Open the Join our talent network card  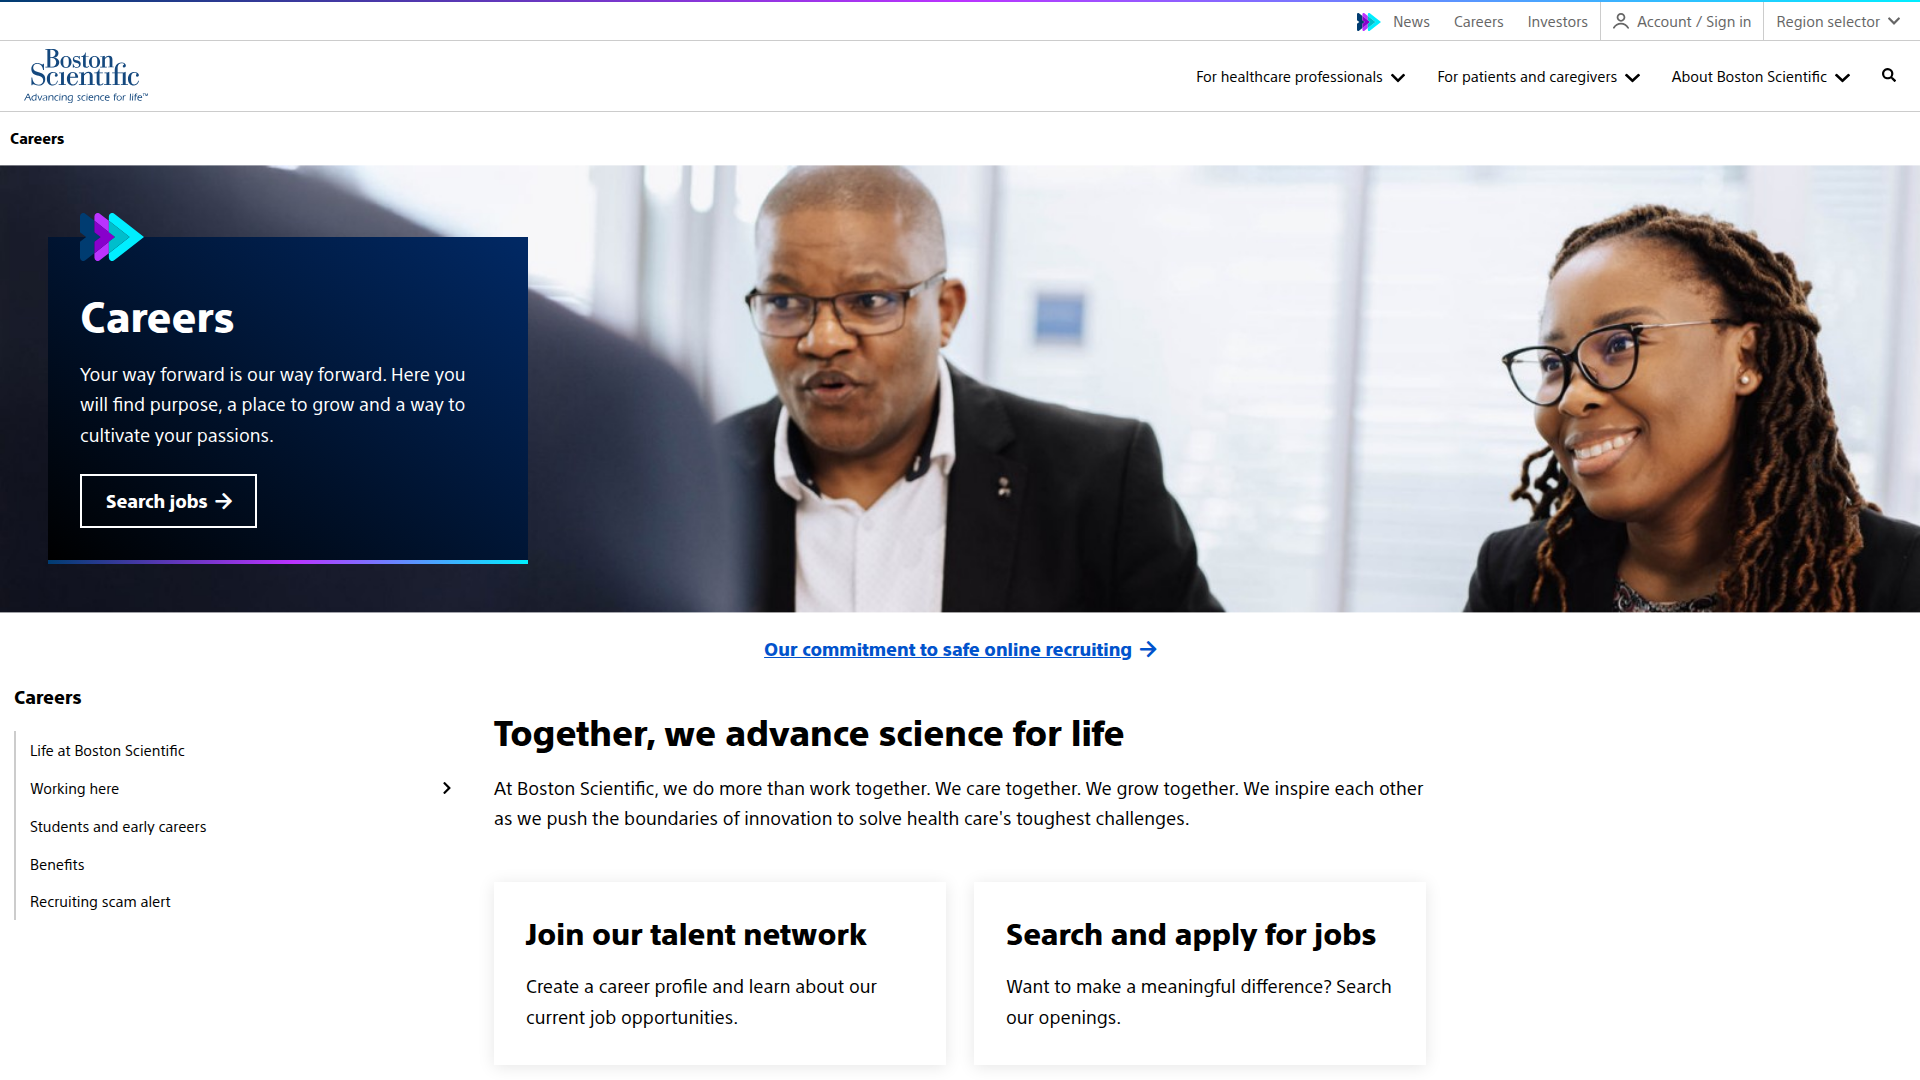point(720,973)
